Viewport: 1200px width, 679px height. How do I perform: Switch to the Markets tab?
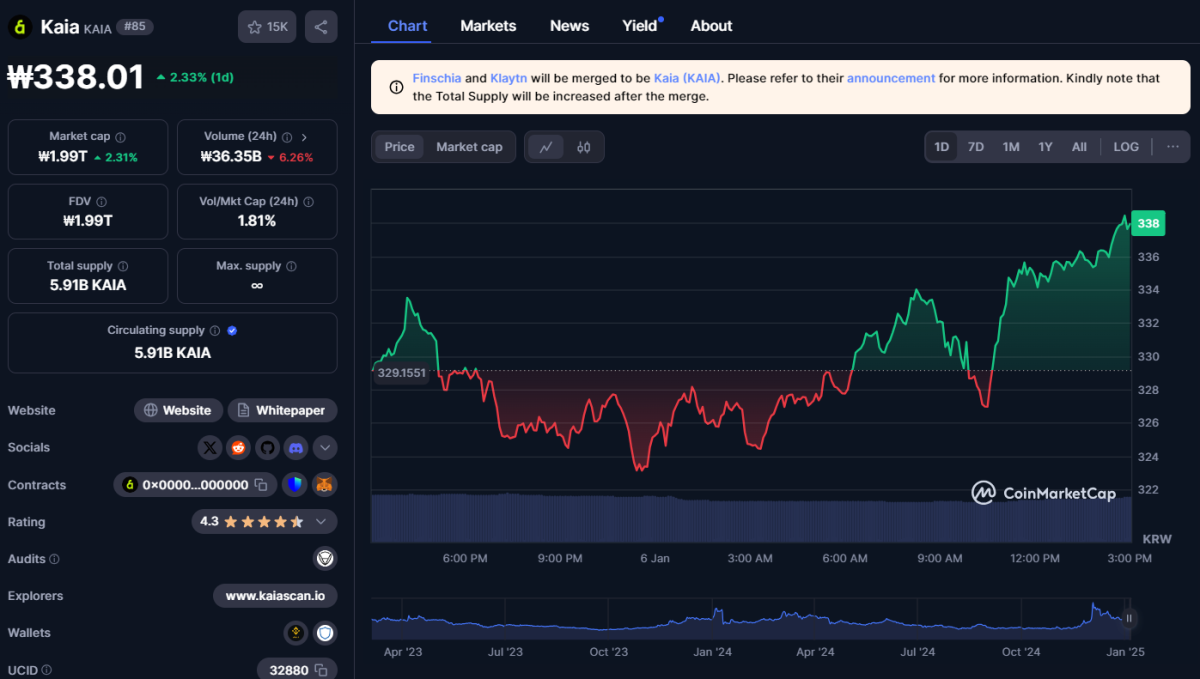tap(488, 26)
